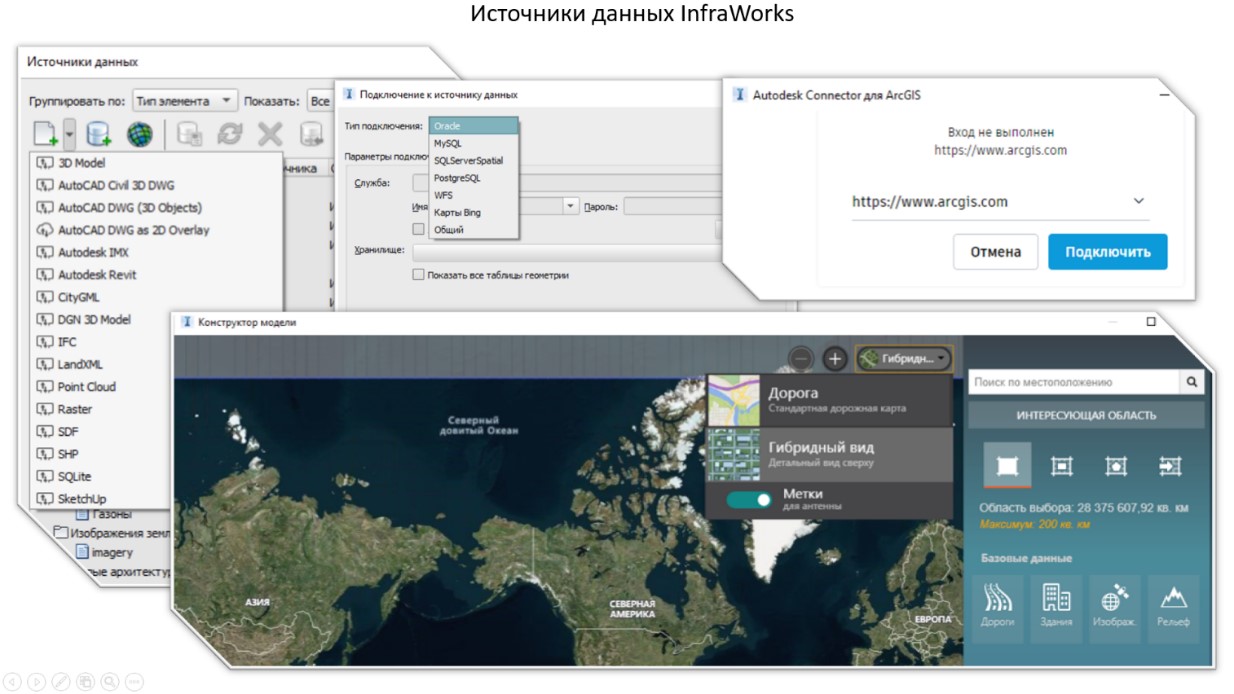The height and width of the screenshot is (694, 1234).
Task: Click the globe web data source icon
Action: click(x=139, y=134)
